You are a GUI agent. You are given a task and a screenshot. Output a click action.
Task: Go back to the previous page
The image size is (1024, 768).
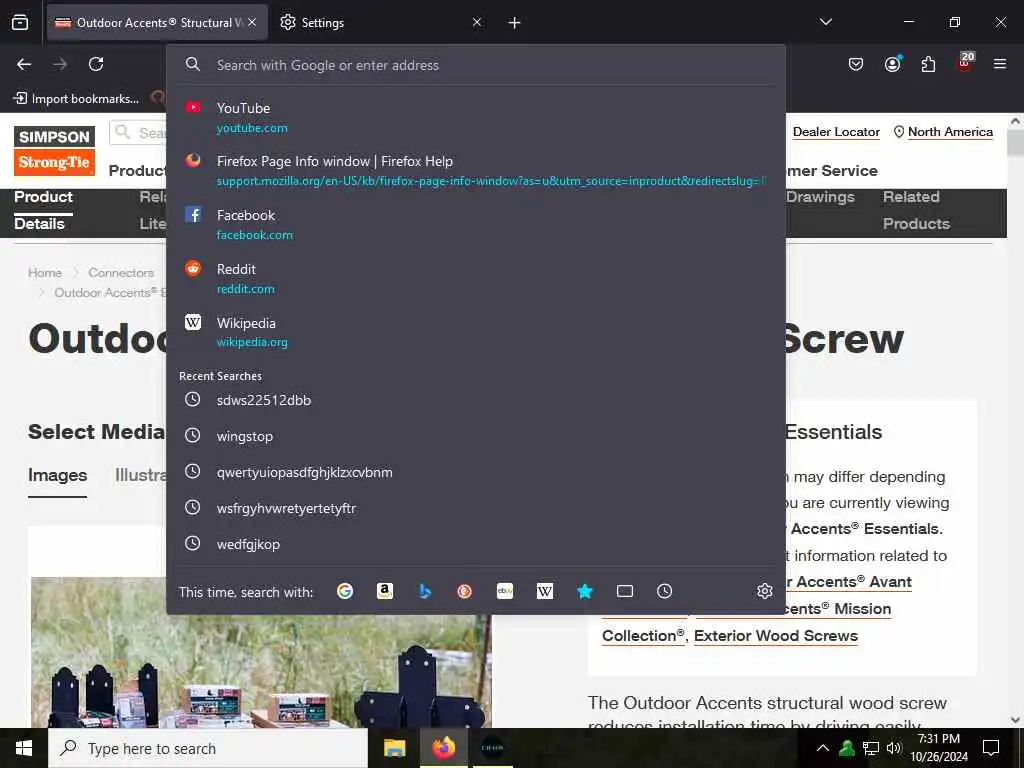pos(24,64)
